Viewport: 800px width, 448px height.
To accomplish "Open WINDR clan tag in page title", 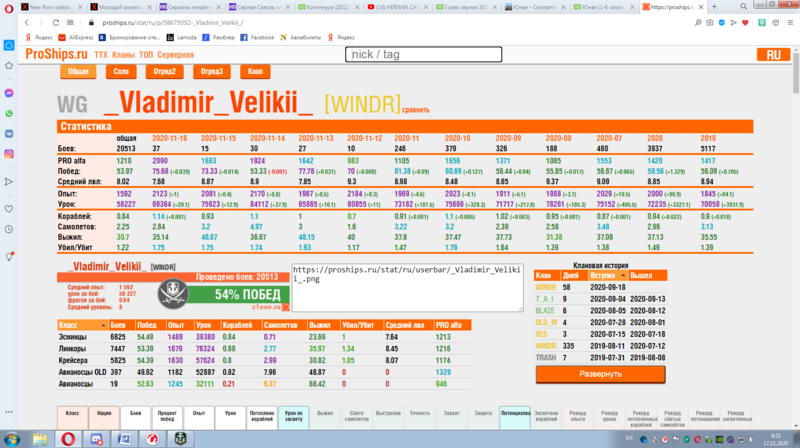I will point(363,104).
